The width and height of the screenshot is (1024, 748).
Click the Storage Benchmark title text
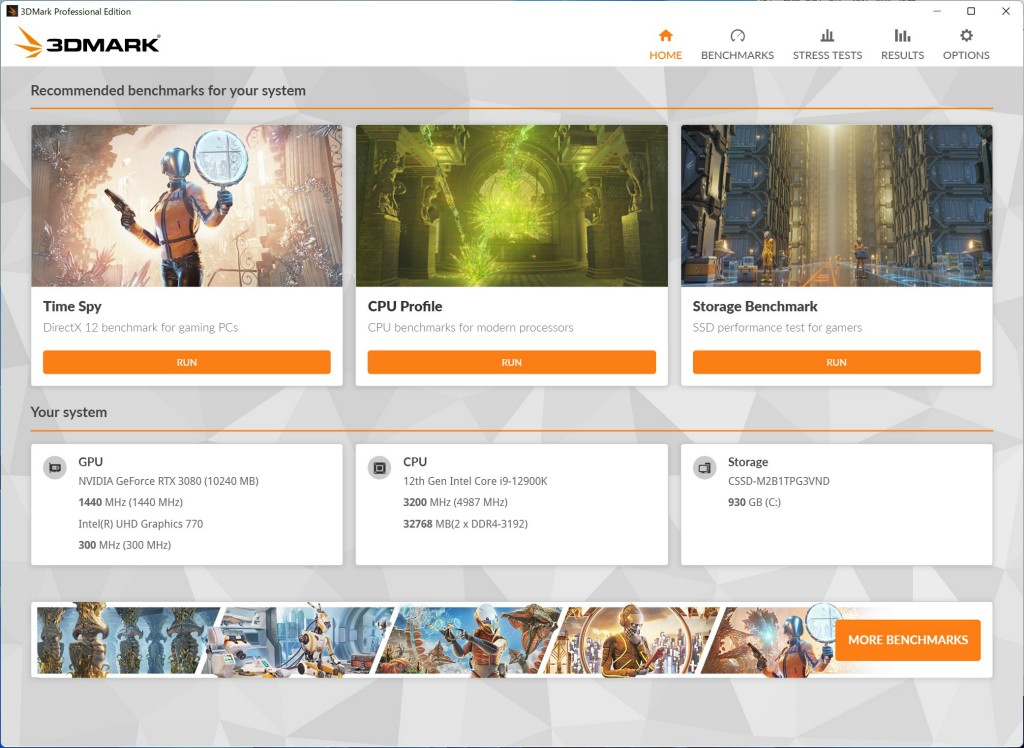755,306
